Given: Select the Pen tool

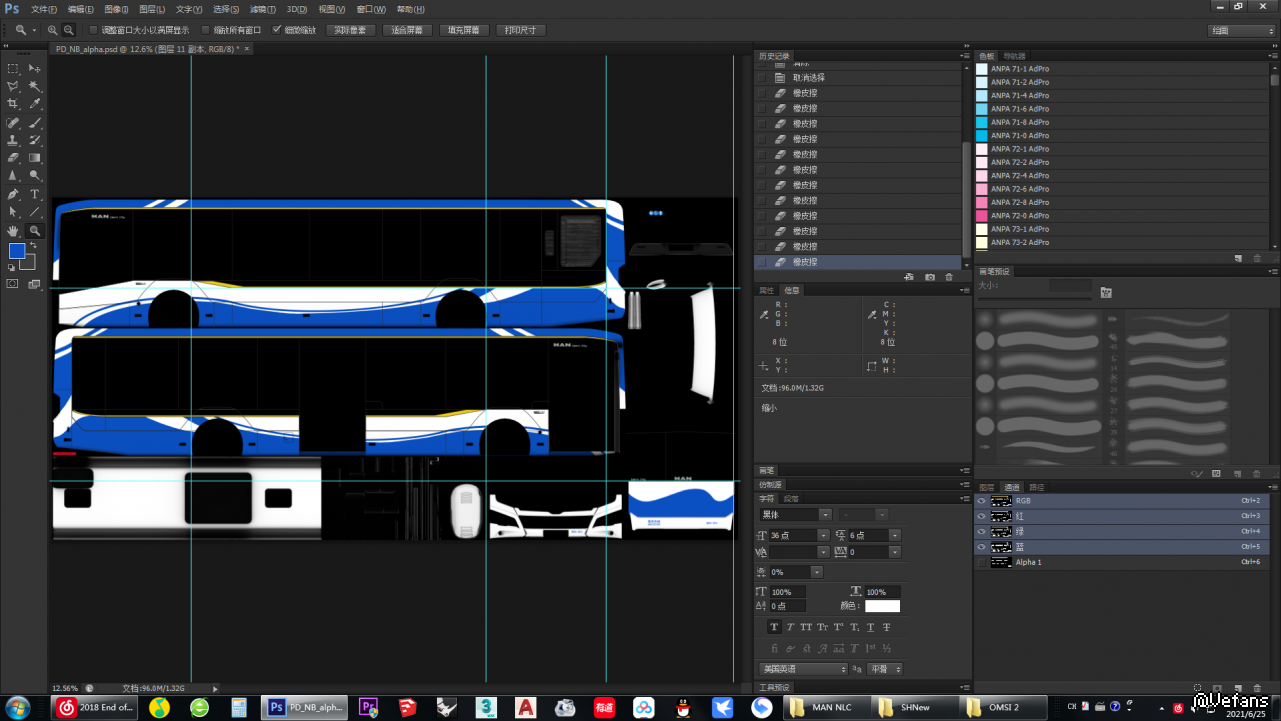Looking at the screenshot, I should [x=13, y=194].
